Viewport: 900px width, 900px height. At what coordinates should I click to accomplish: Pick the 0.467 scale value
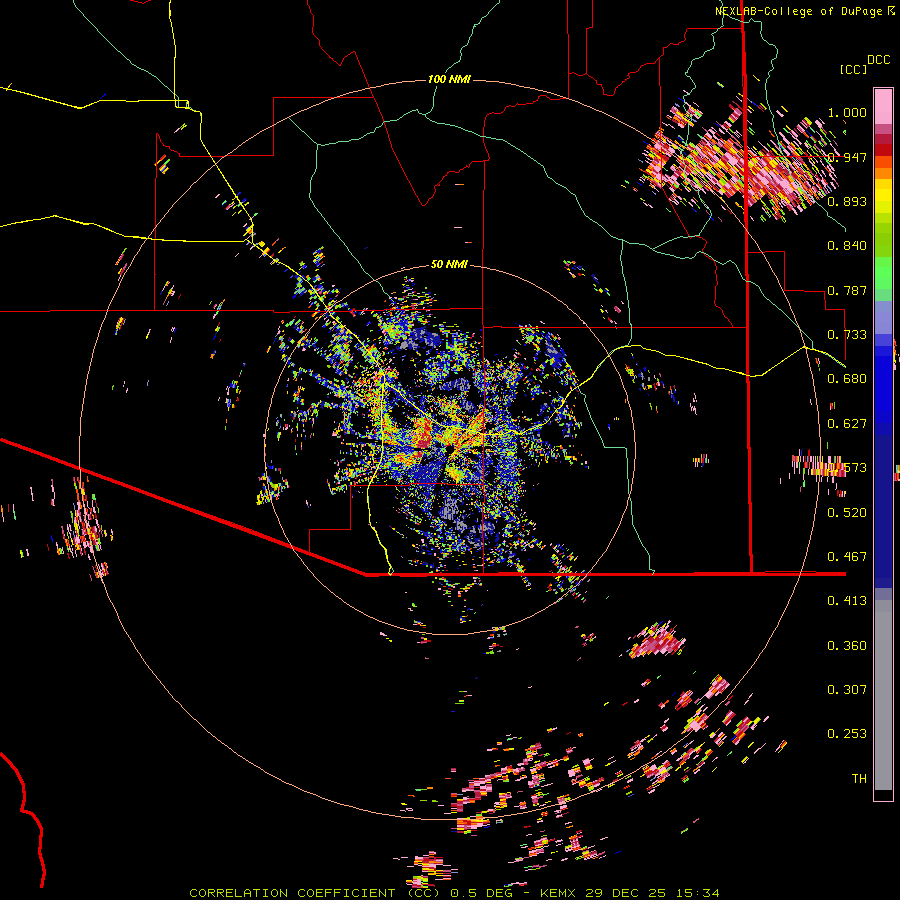[847, 557]
